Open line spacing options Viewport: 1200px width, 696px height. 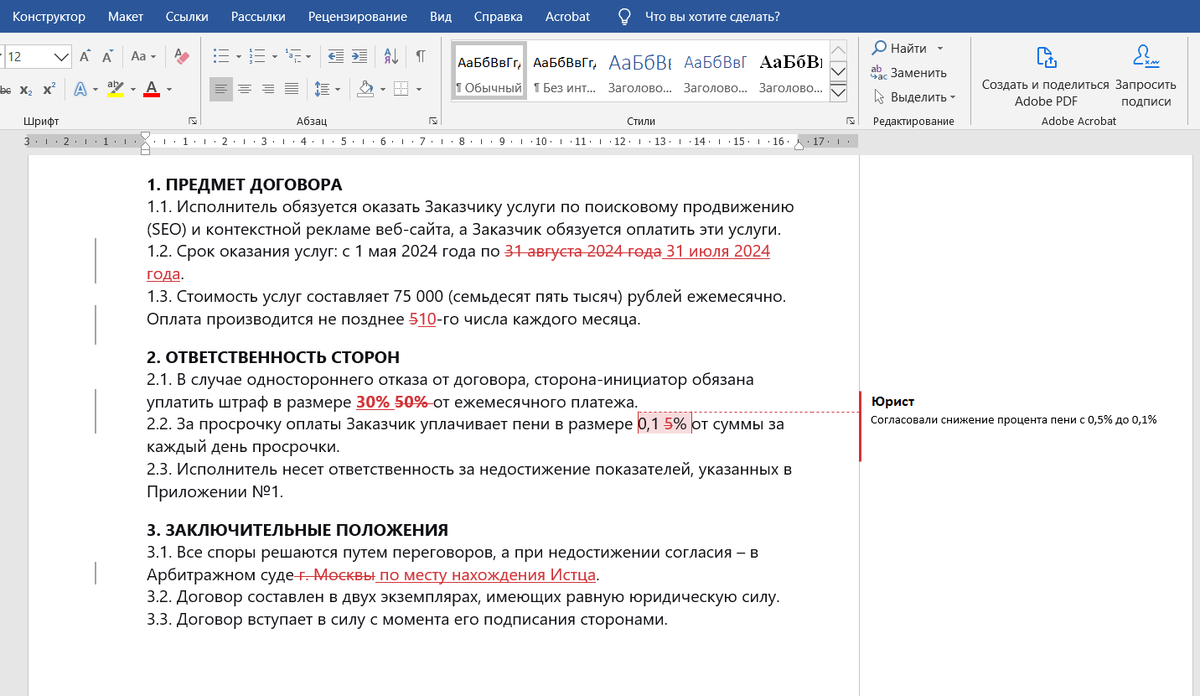pos(327,89)
